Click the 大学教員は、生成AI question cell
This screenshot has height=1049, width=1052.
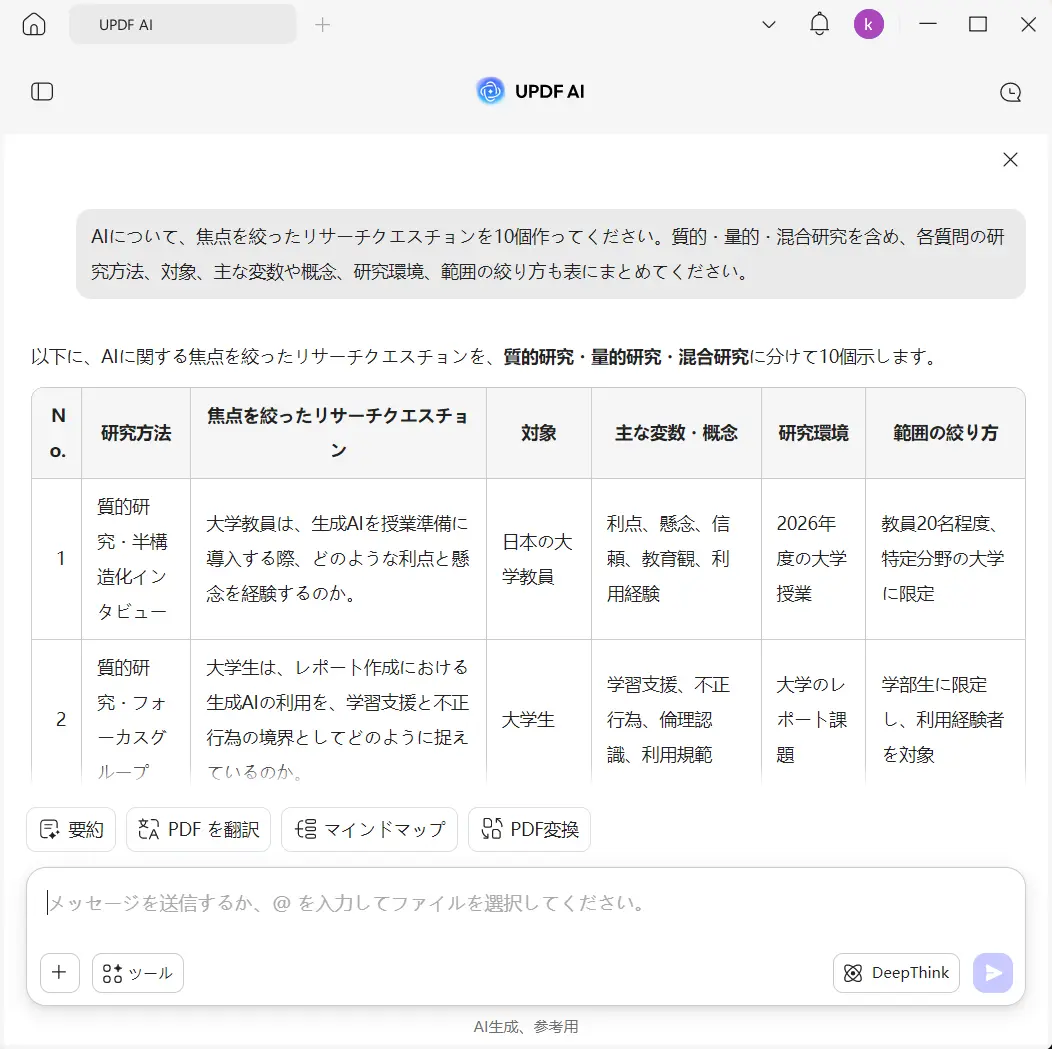point(338,559)
